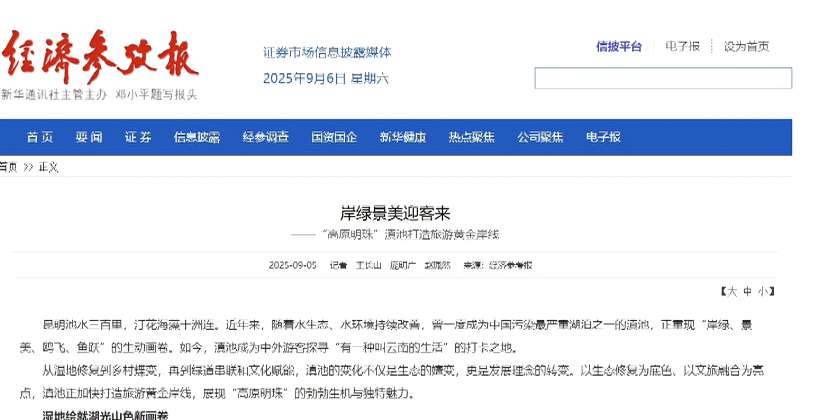Focus the search input box
The image size is (816, 420).
[662, 78]
